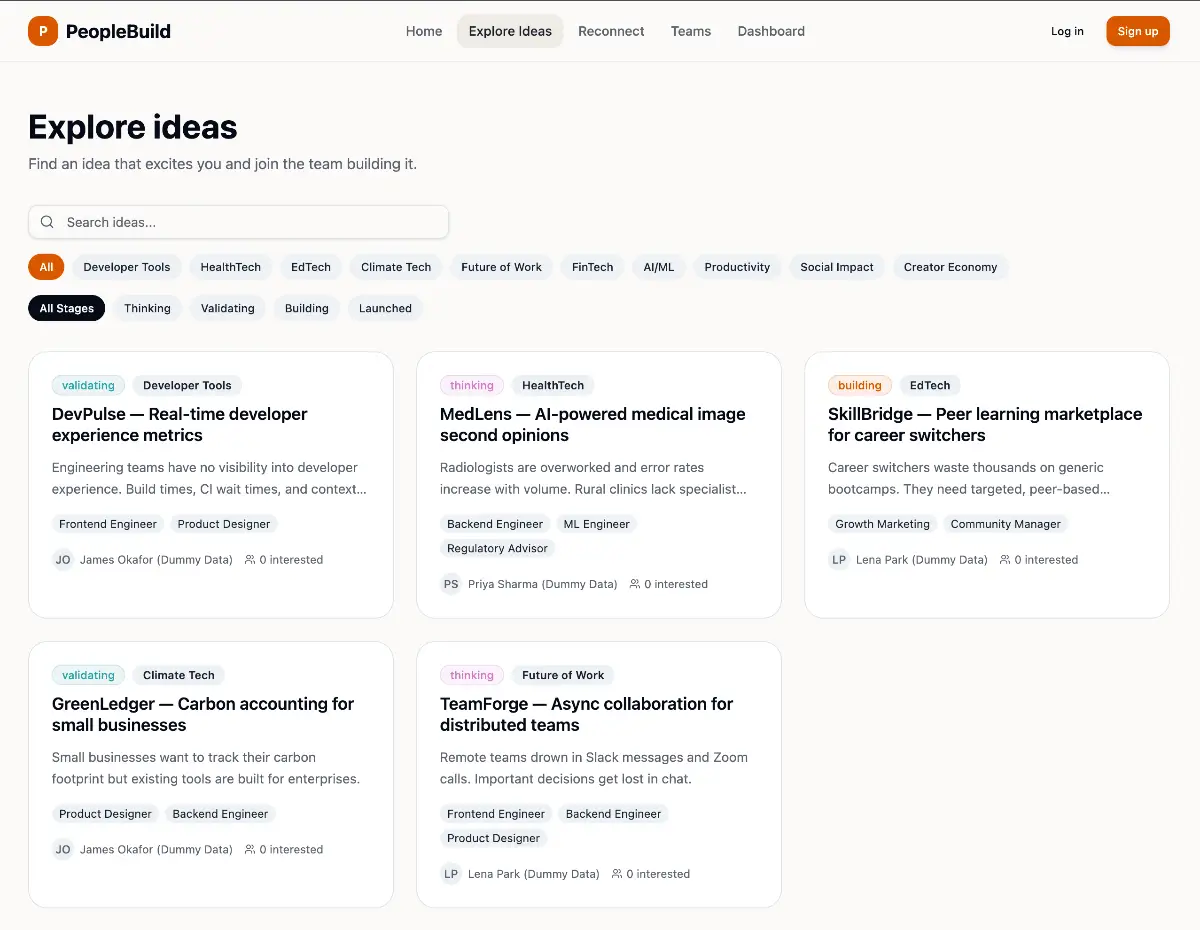
Task: Click the LP avatar on SkillBridge card
Action: [x=839, y=560]
